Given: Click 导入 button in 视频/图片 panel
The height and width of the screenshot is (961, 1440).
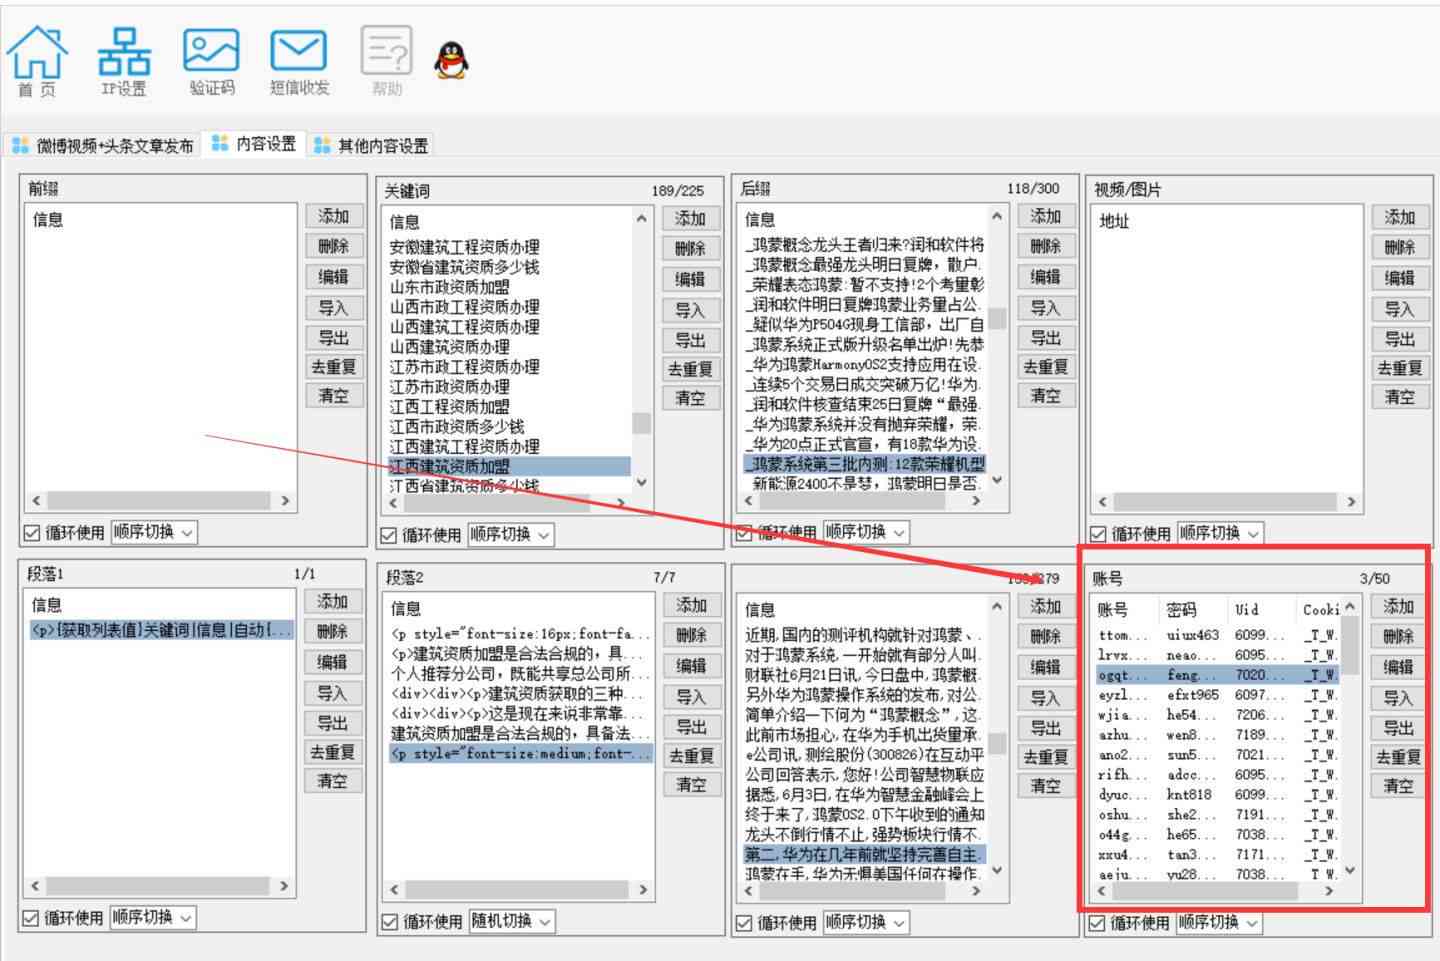Looking at the screenshot, I should click(x=1400, y=309).
